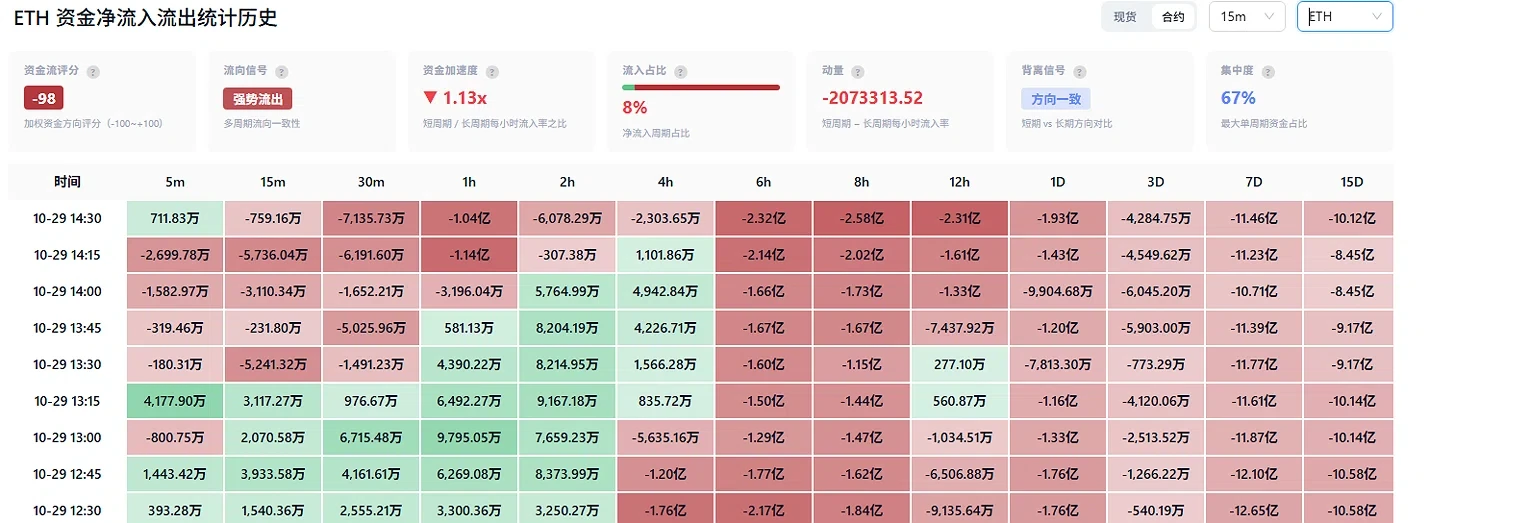Click the 15D column header
Viewport: 1529px width, 523px height.
tap(1349, 182)
